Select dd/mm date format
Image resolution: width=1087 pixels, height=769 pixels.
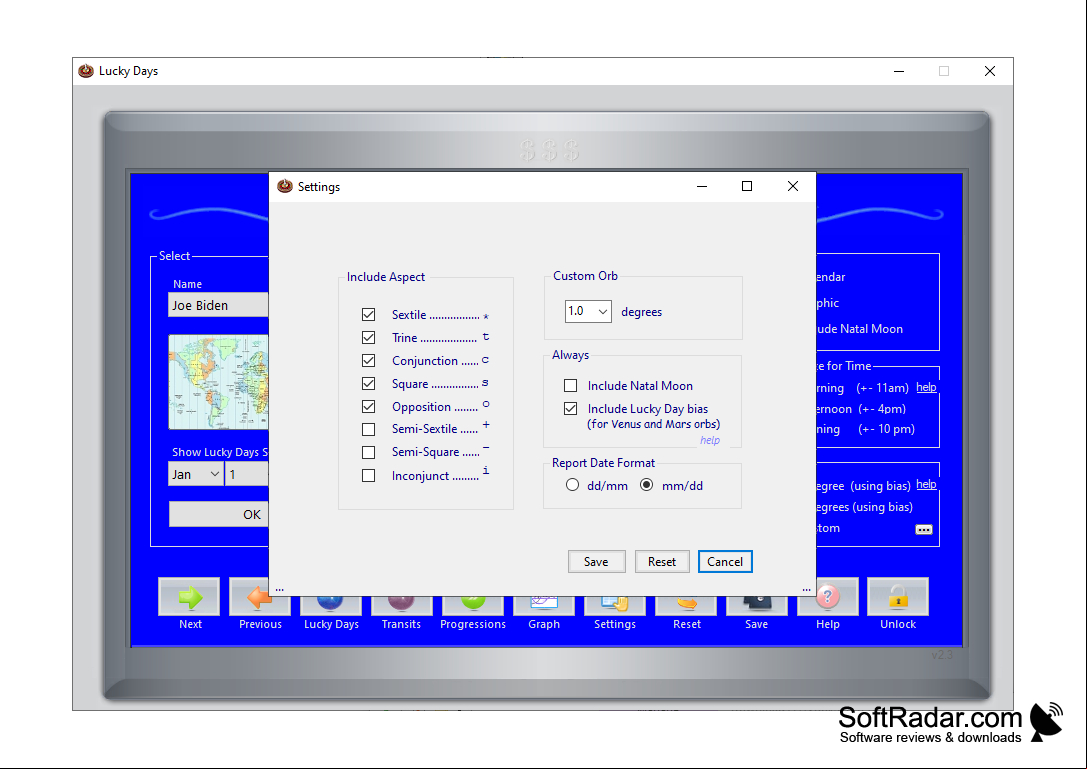point(572,485)
